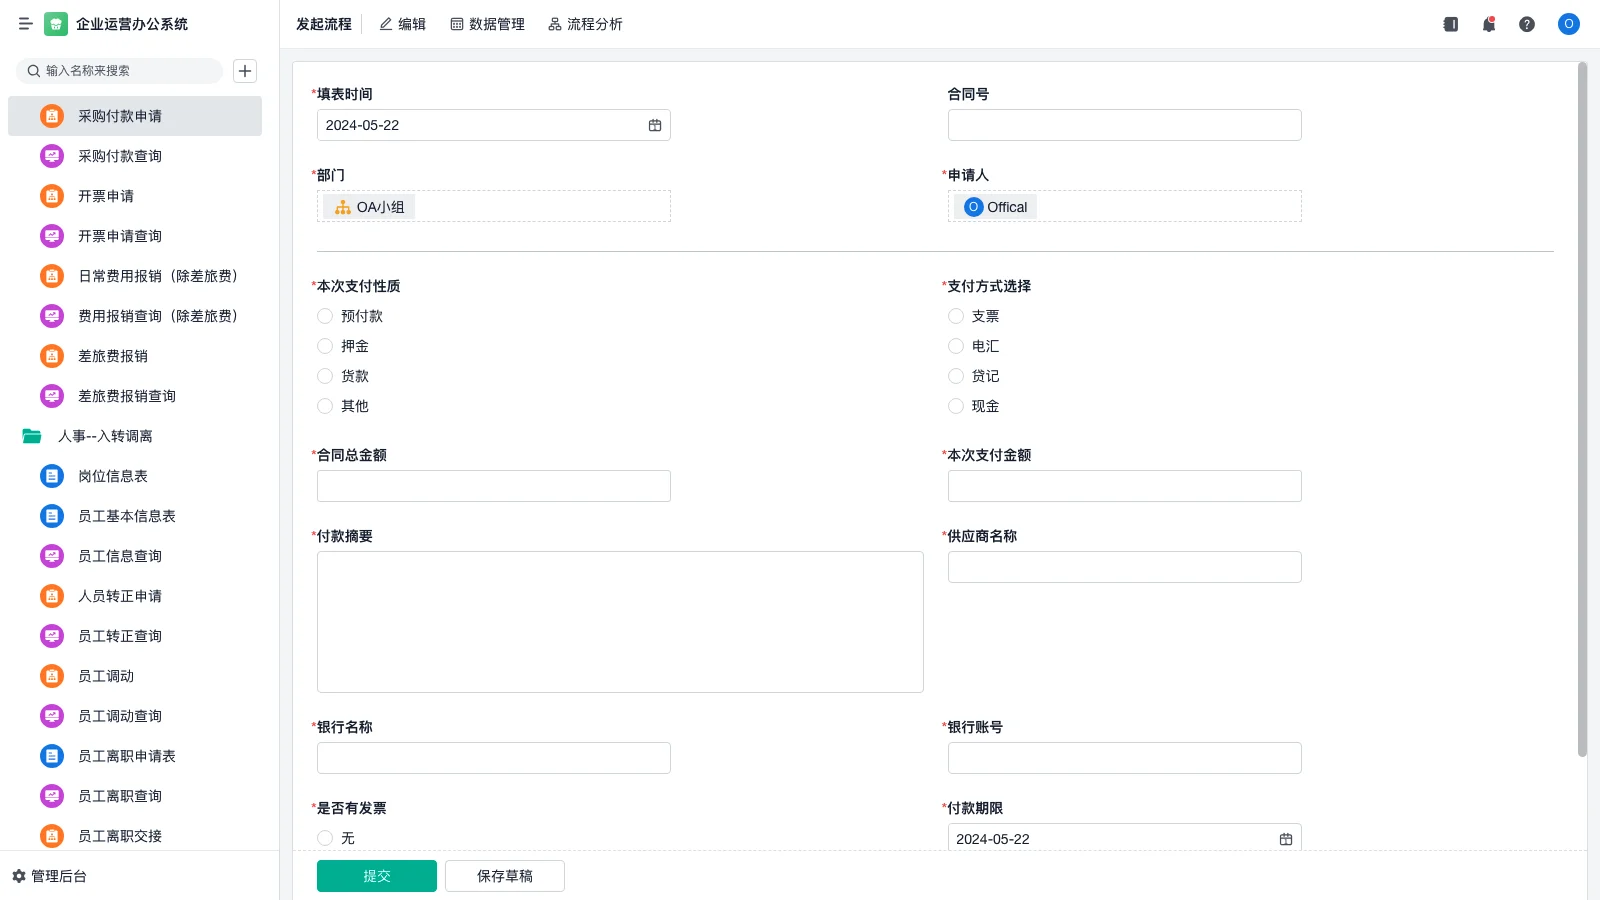Viewport: 1600px width, 900px height.
Task: Click the pencil icon next to 编辑
Action: (x=383, y=24)
